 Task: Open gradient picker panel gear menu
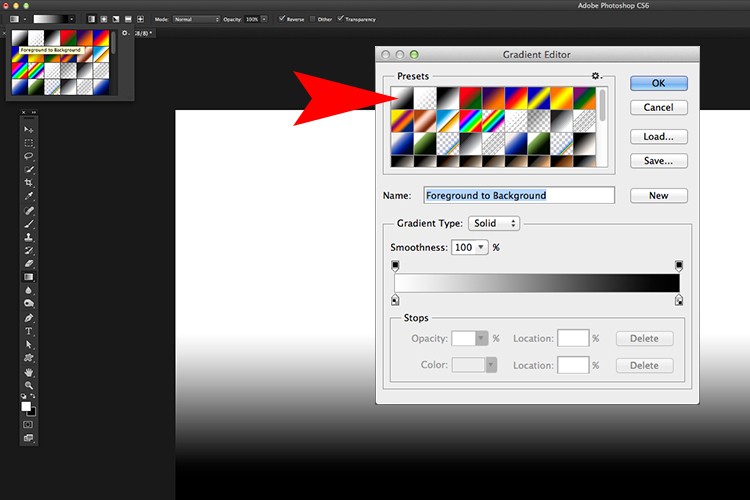125,33
